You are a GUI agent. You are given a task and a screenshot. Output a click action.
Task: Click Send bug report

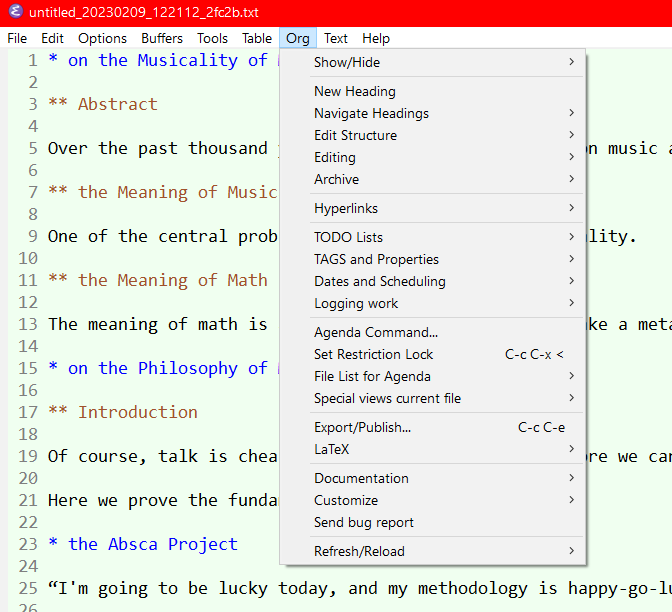tap(363, 522)
